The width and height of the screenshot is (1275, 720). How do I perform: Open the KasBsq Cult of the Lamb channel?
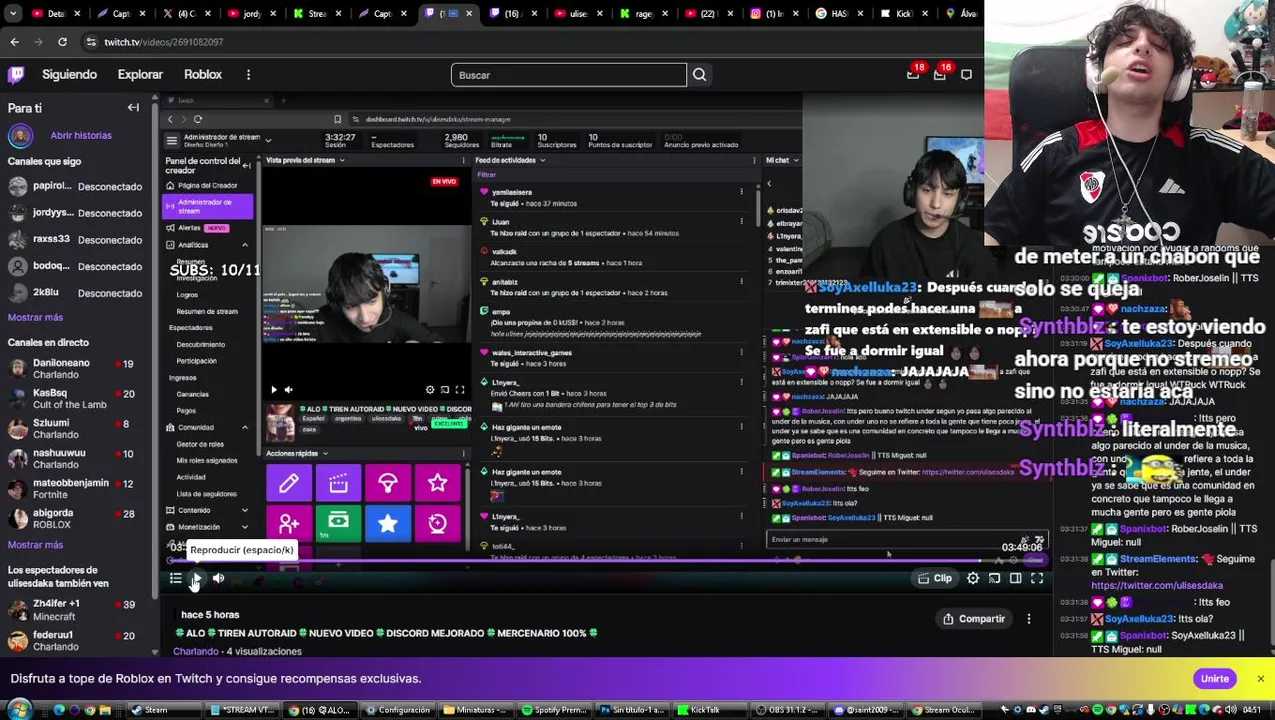tap(75, 399)
